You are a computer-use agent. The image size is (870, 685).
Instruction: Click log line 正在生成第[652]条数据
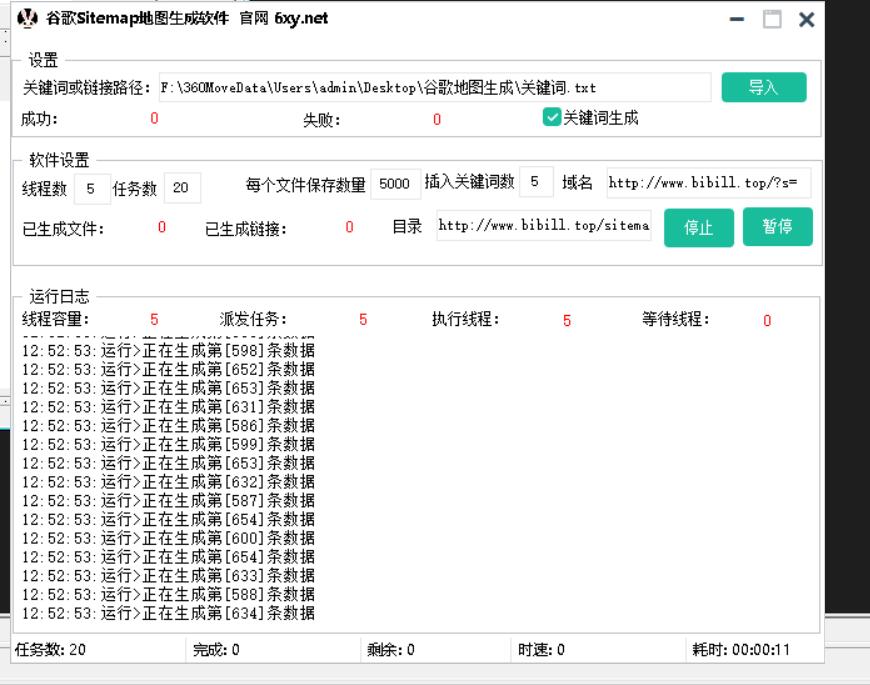click(x=168, y=369)
